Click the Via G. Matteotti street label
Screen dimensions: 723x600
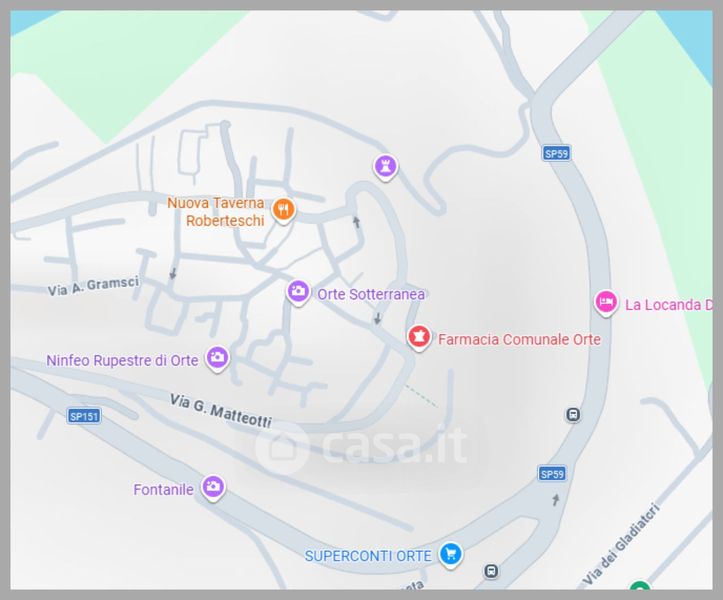coord(221,410)
